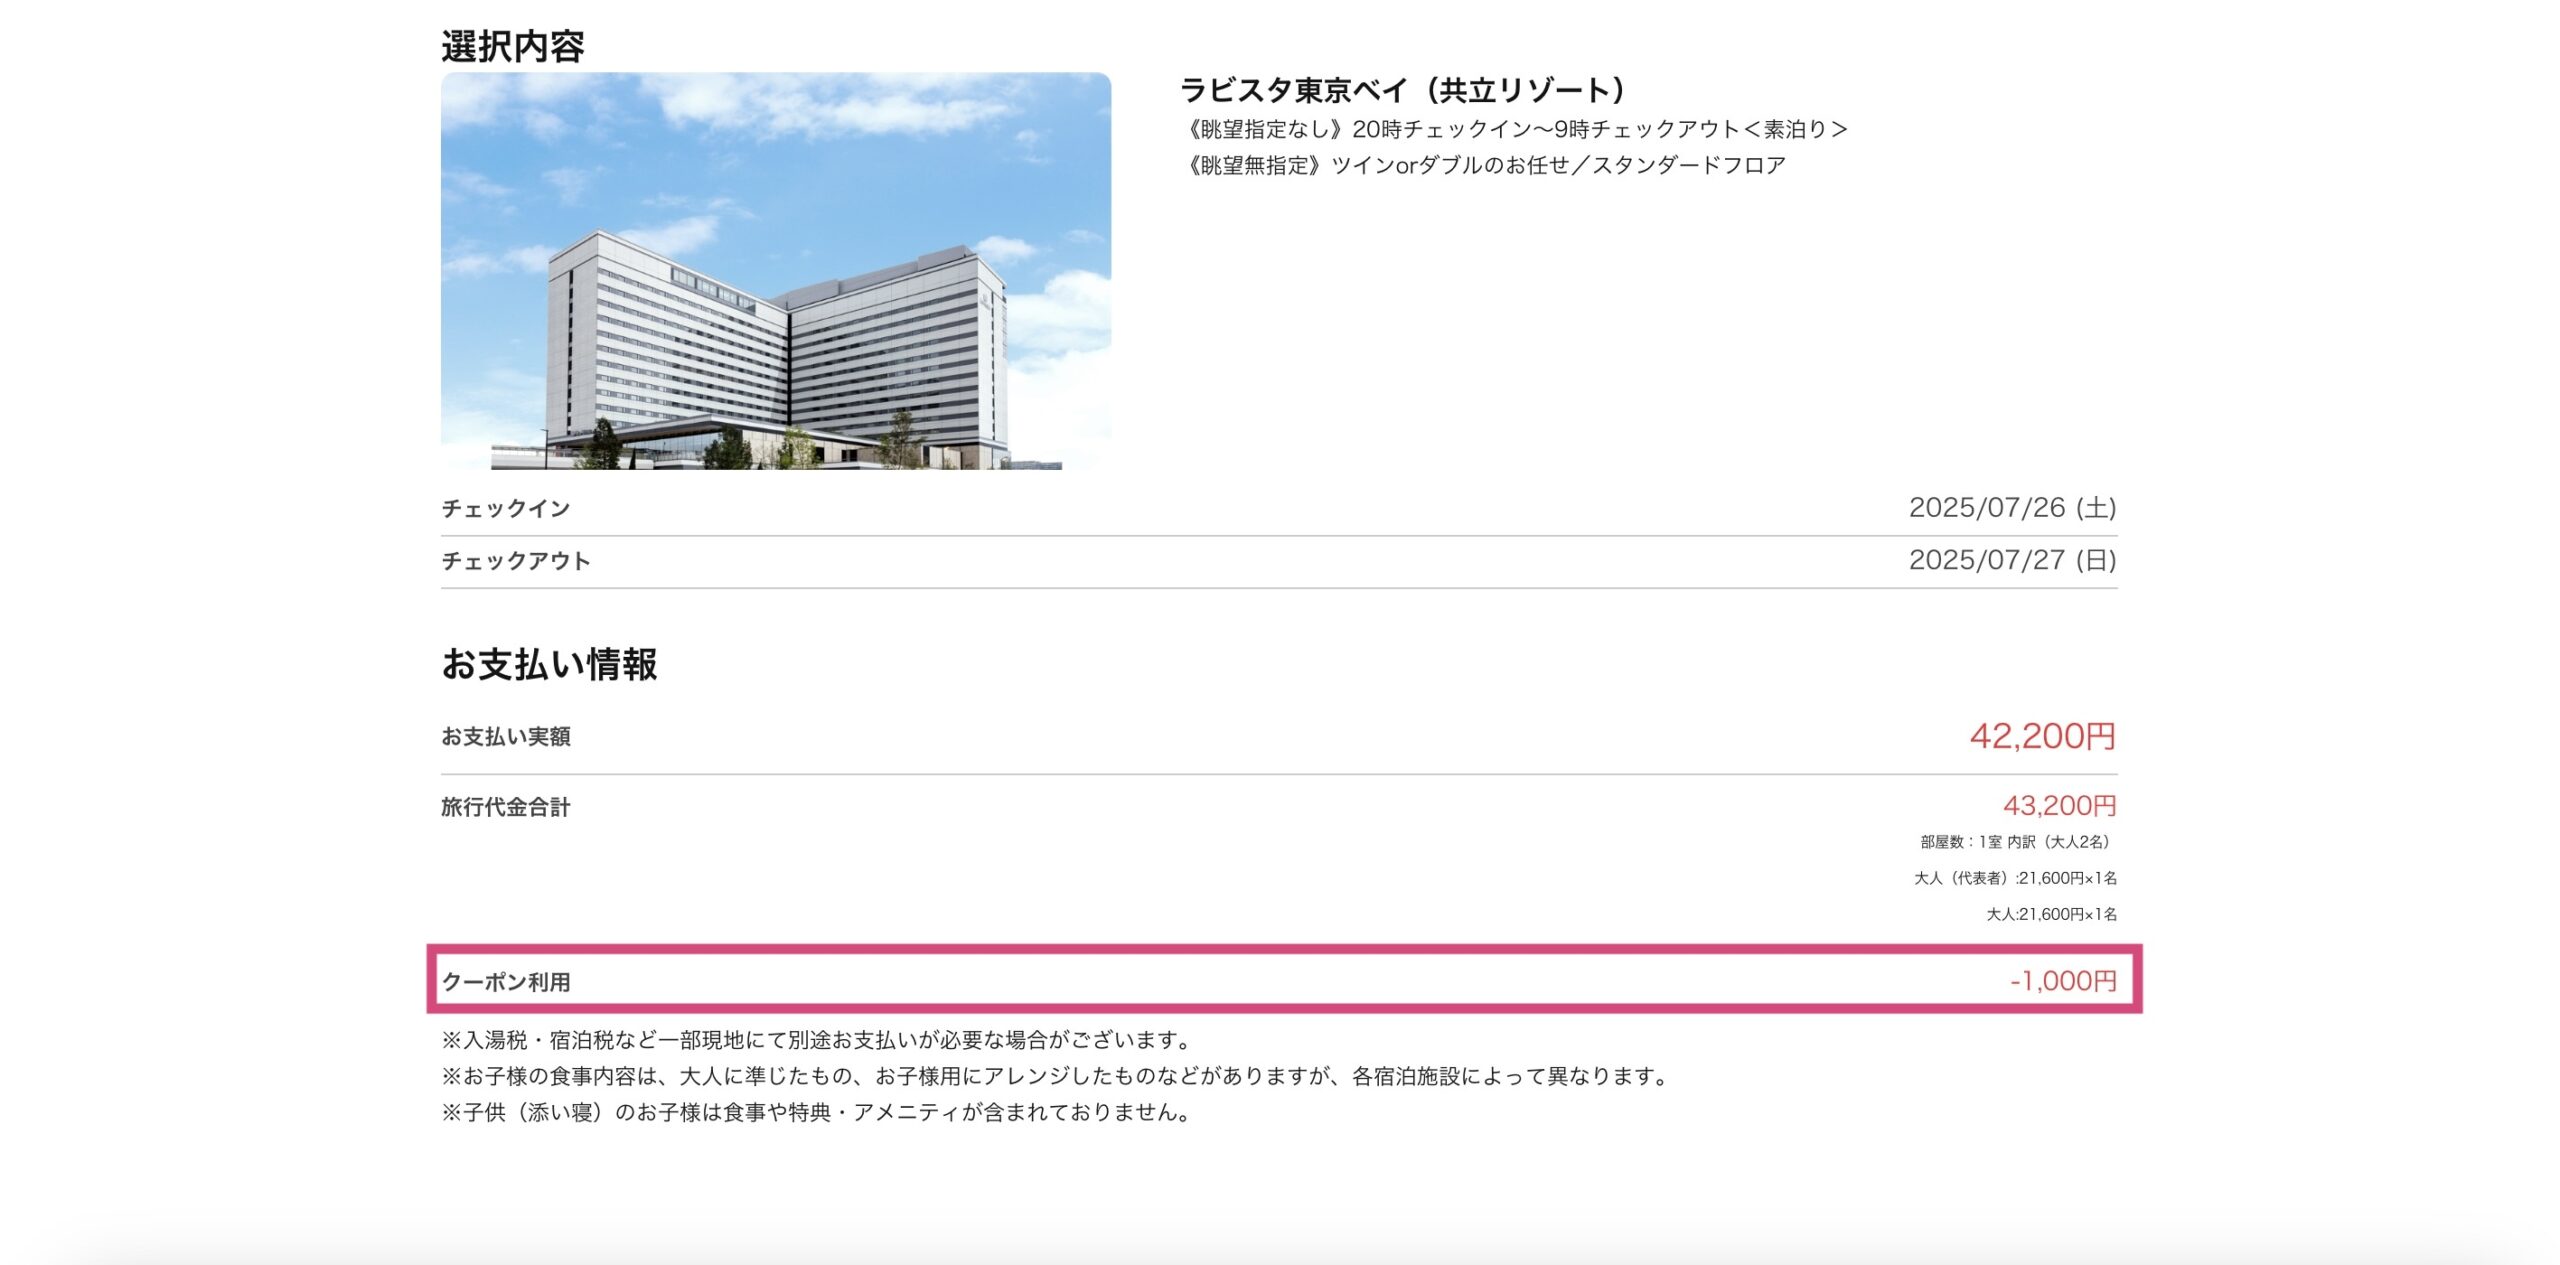2560x1265 pixels.
Task: Click the note about 入湯税・宿泊税 local payment
Action: 819,1040
